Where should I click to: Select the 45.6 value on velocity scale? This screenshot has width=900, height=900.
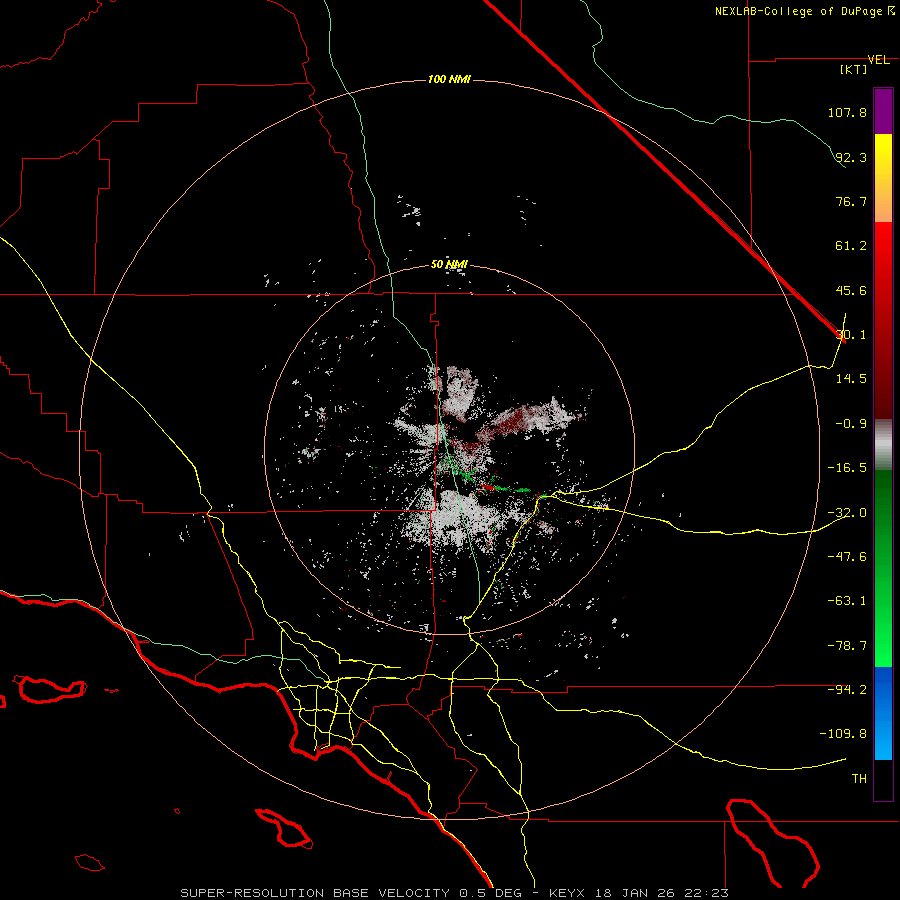[851, 290]
